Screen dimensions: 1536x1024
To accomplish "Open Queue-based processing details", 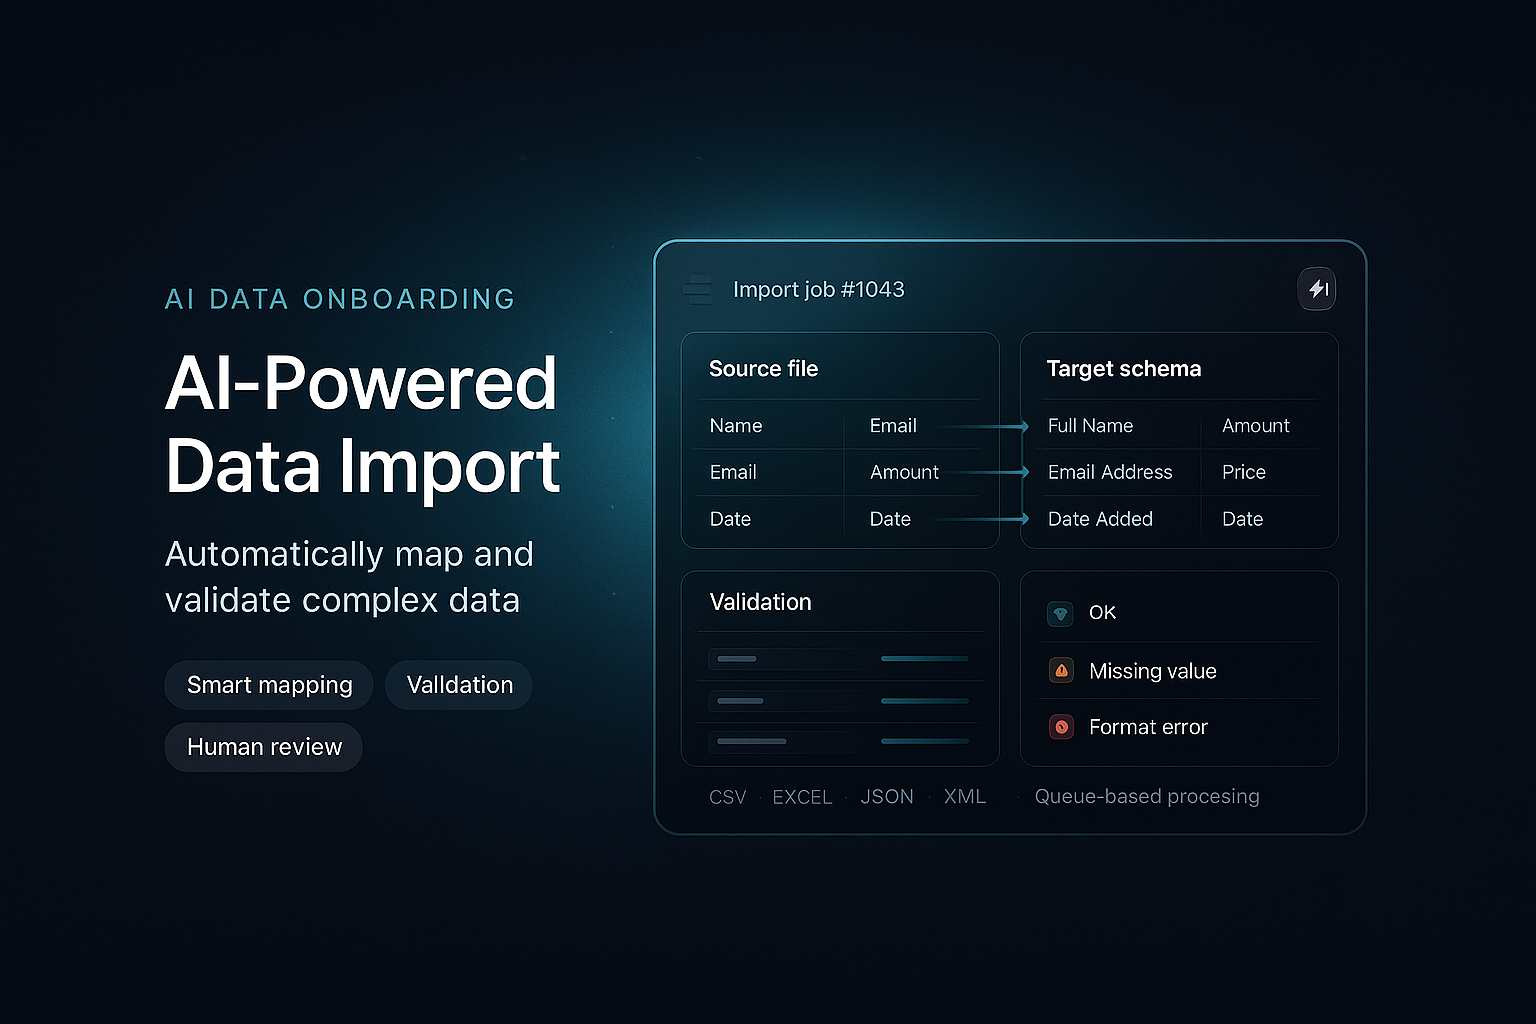I will pyautogui.click(x=1146, y=796).
